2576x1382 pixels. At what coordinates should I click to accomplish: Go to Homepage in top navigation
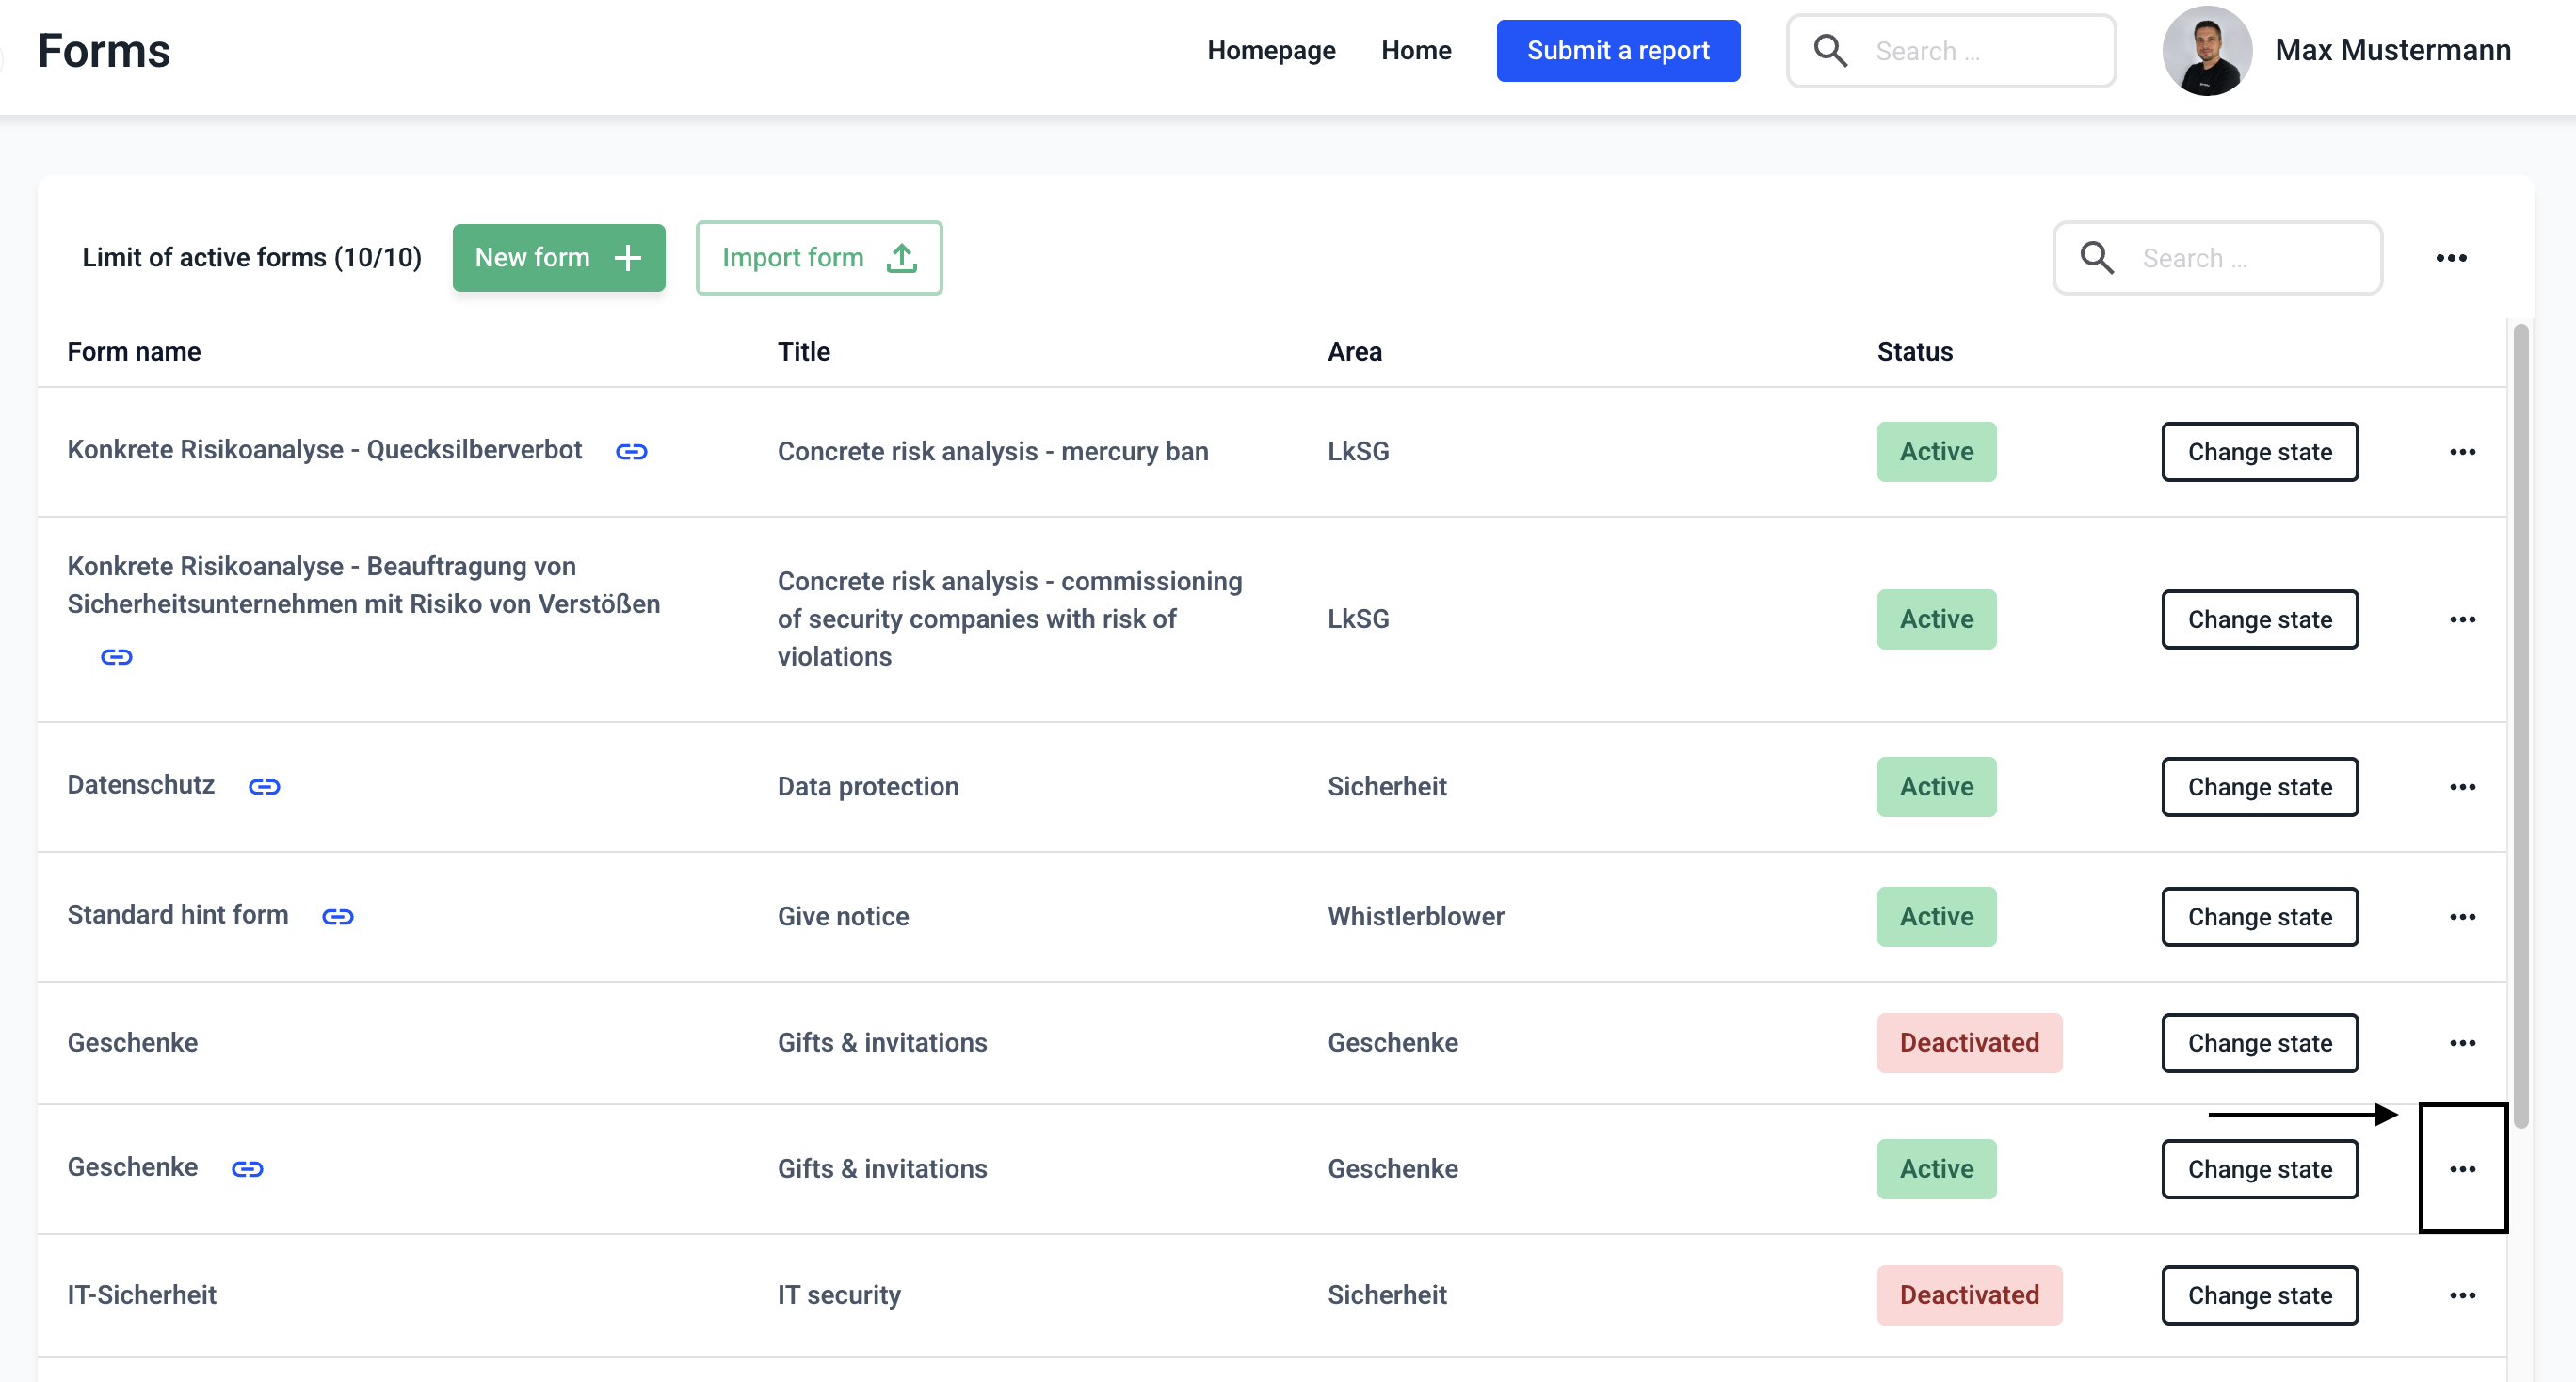point(1271,51)
